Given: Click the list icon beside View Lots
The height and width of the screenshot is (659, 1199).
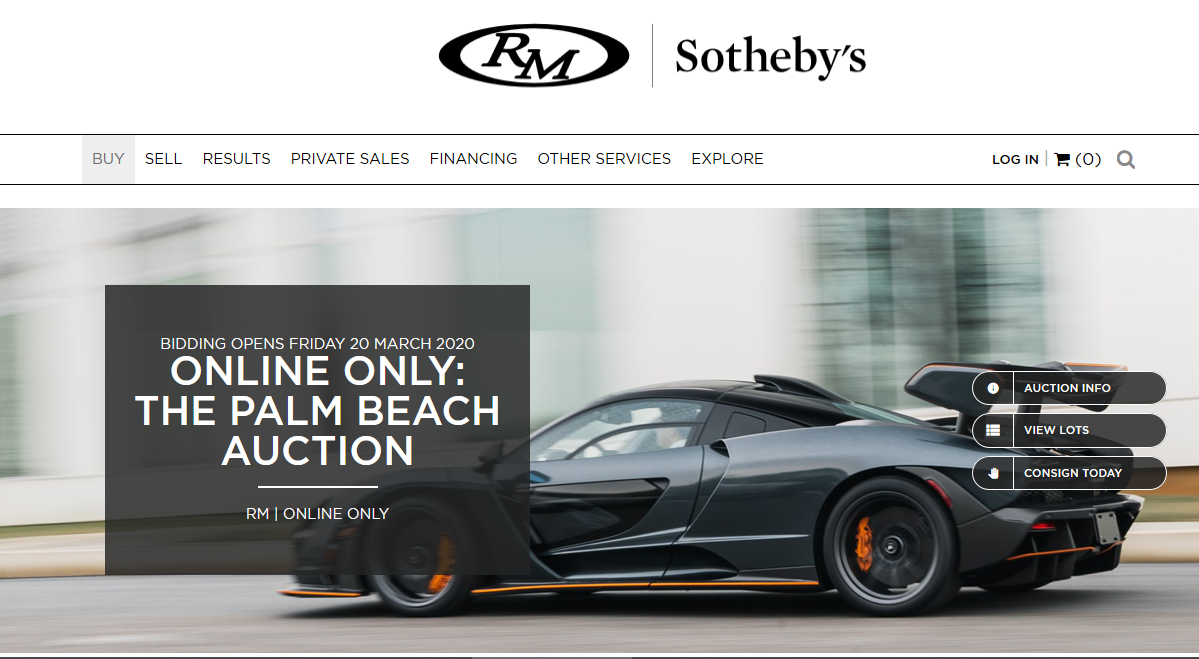Looking at the screenshot, I should tap(993, 430).
